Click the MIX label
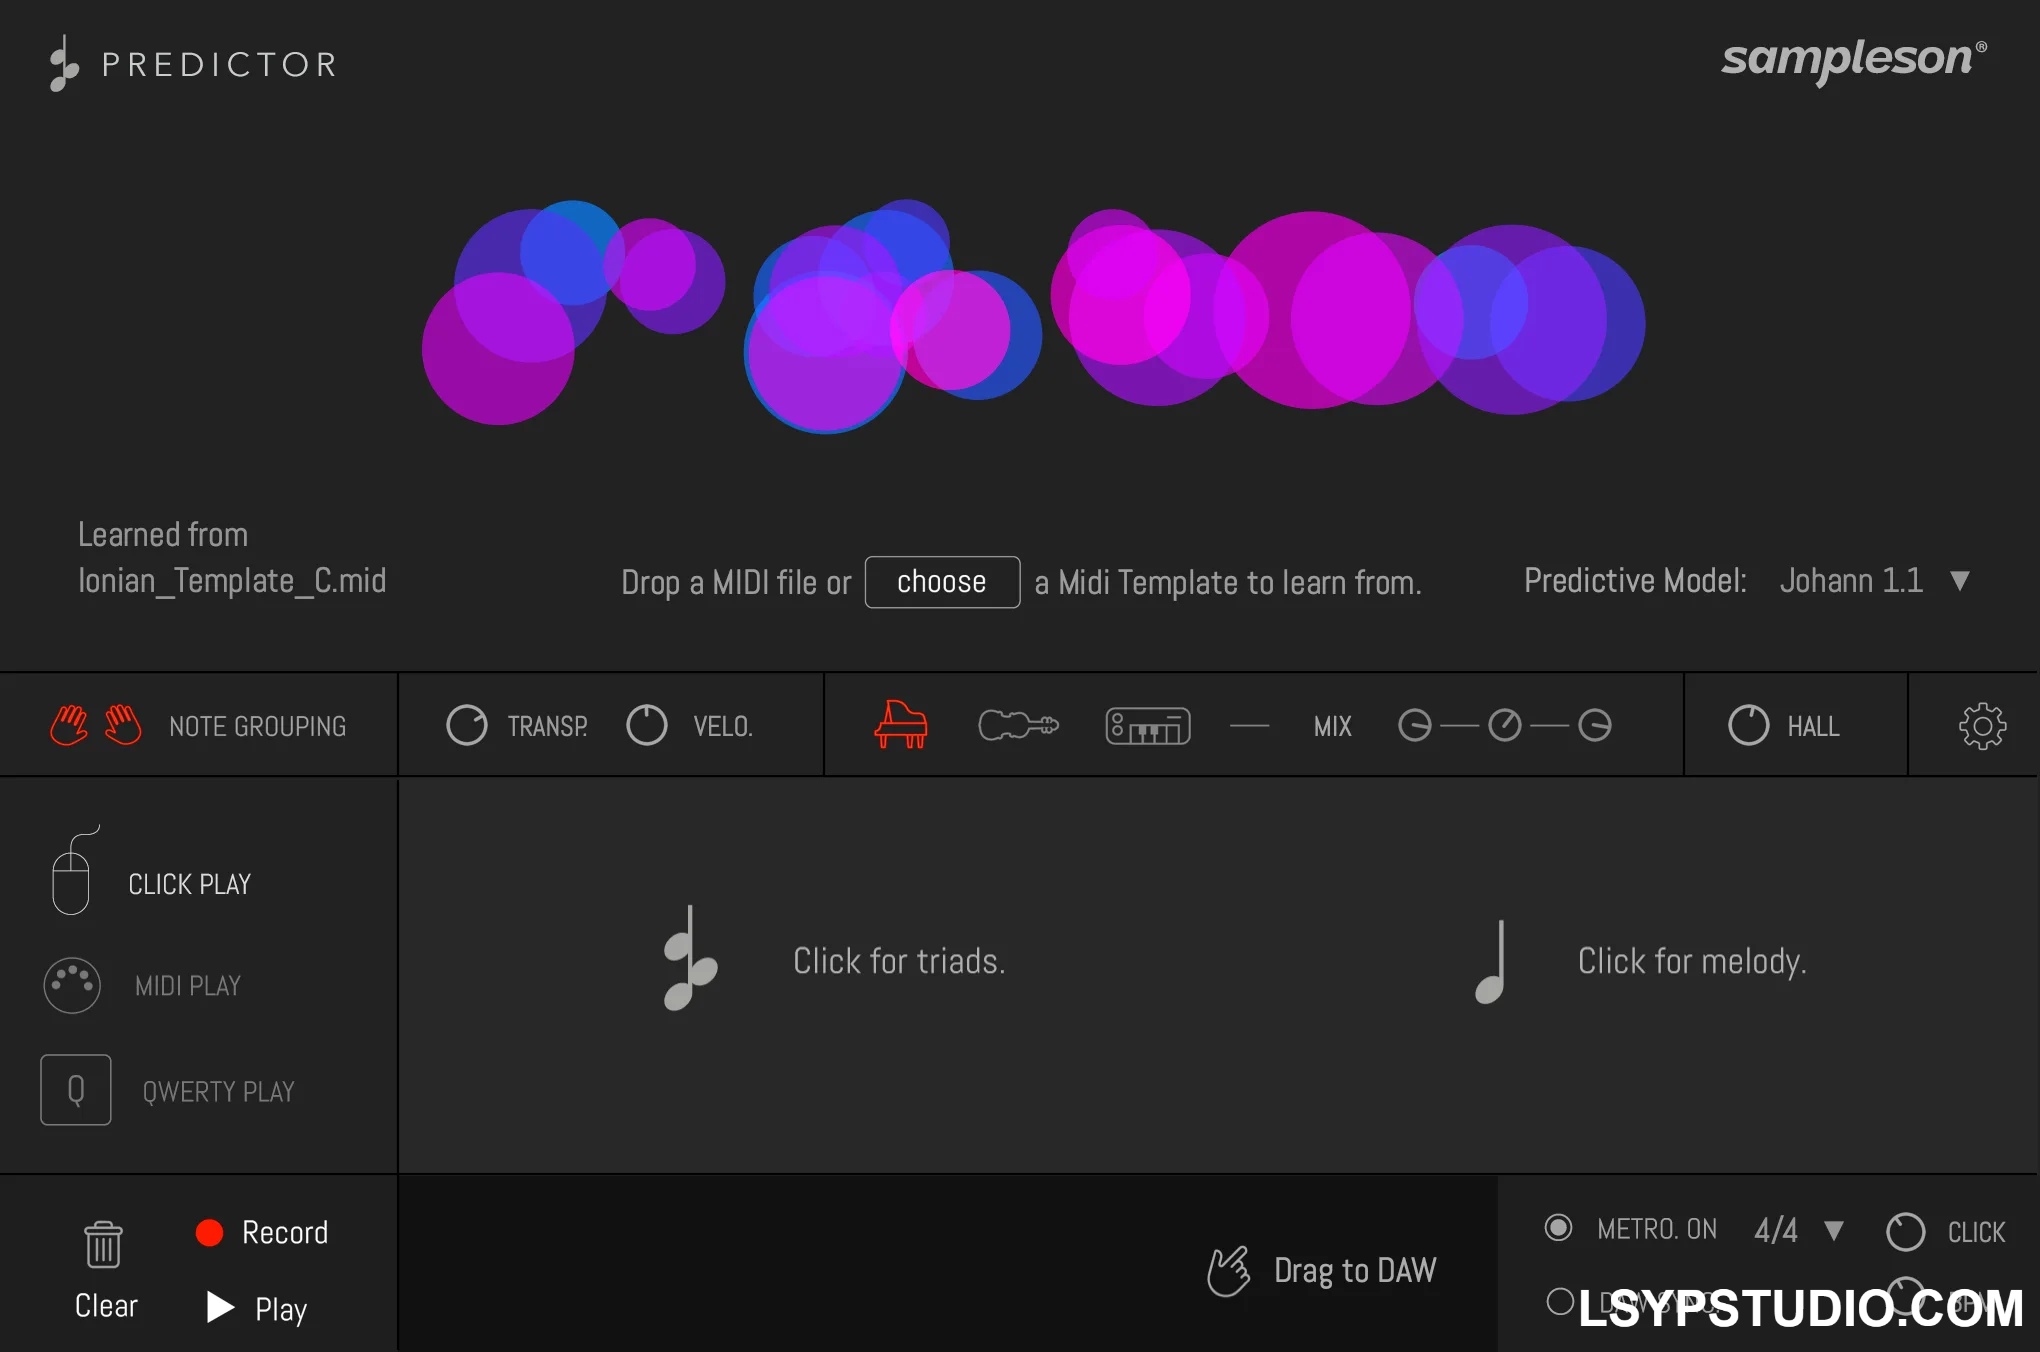Image resolution: width=2040 pixels, height=1352 pixels. pos(1332,726)
